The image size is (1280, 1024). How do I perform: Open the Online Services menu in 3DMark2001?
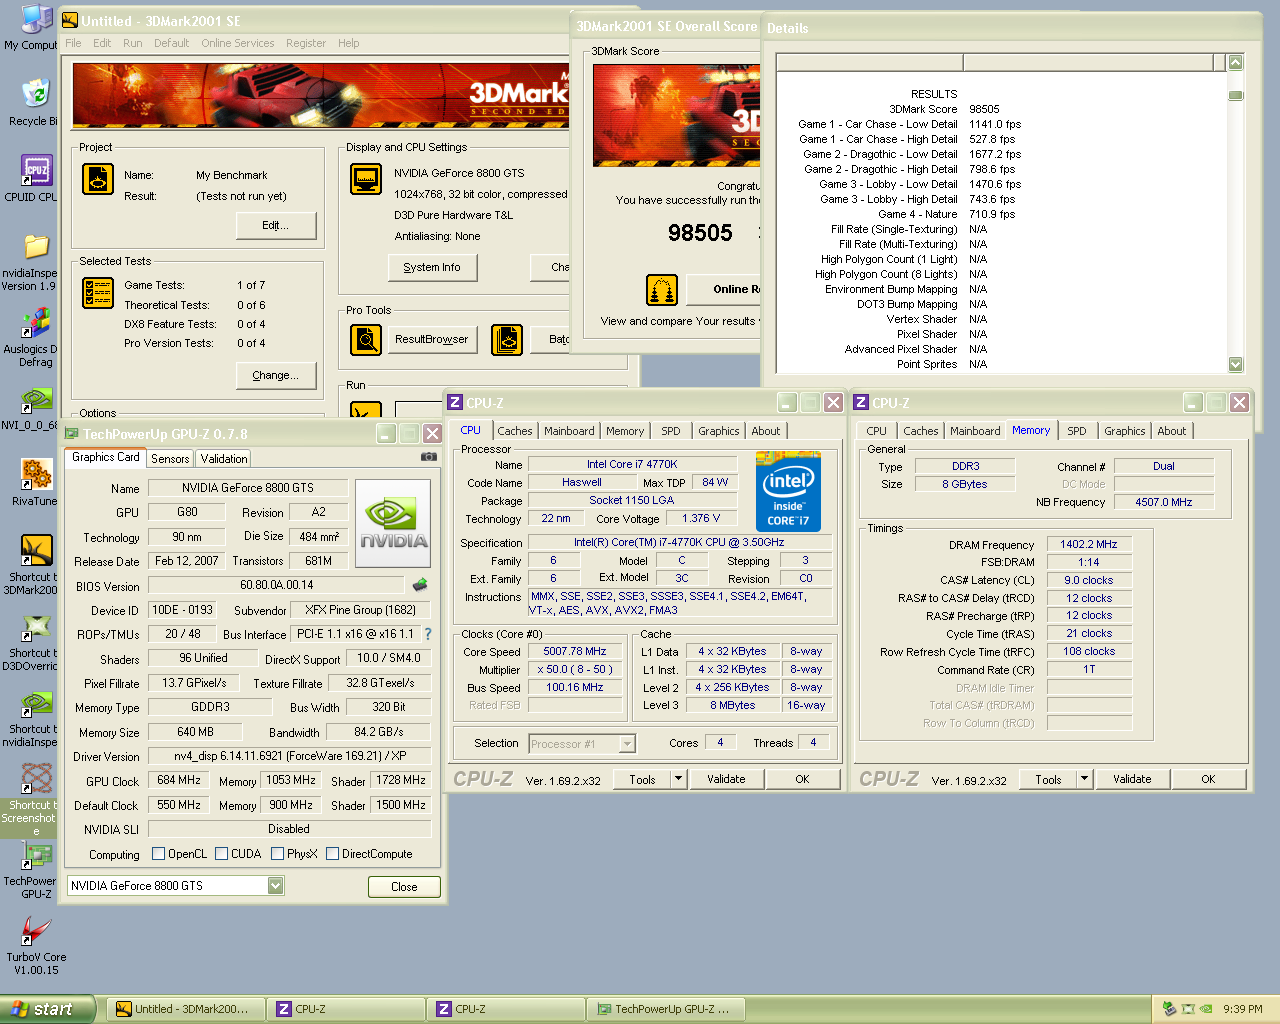pos(237,43)
